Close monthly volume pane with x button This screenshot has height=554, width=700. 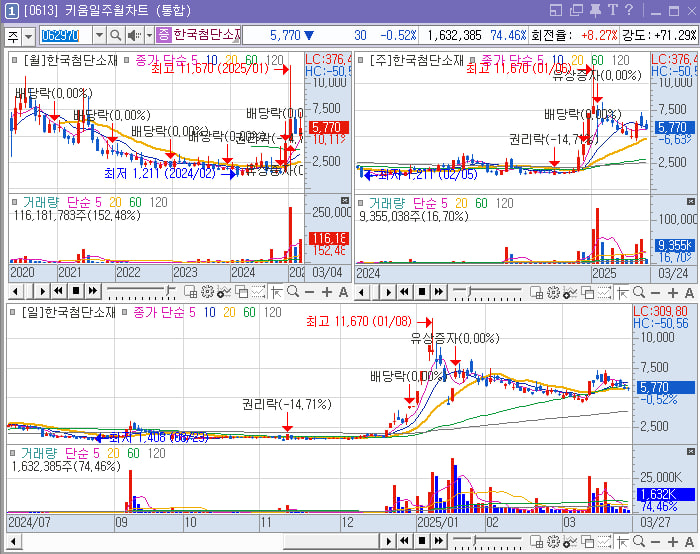click(345, 200)
